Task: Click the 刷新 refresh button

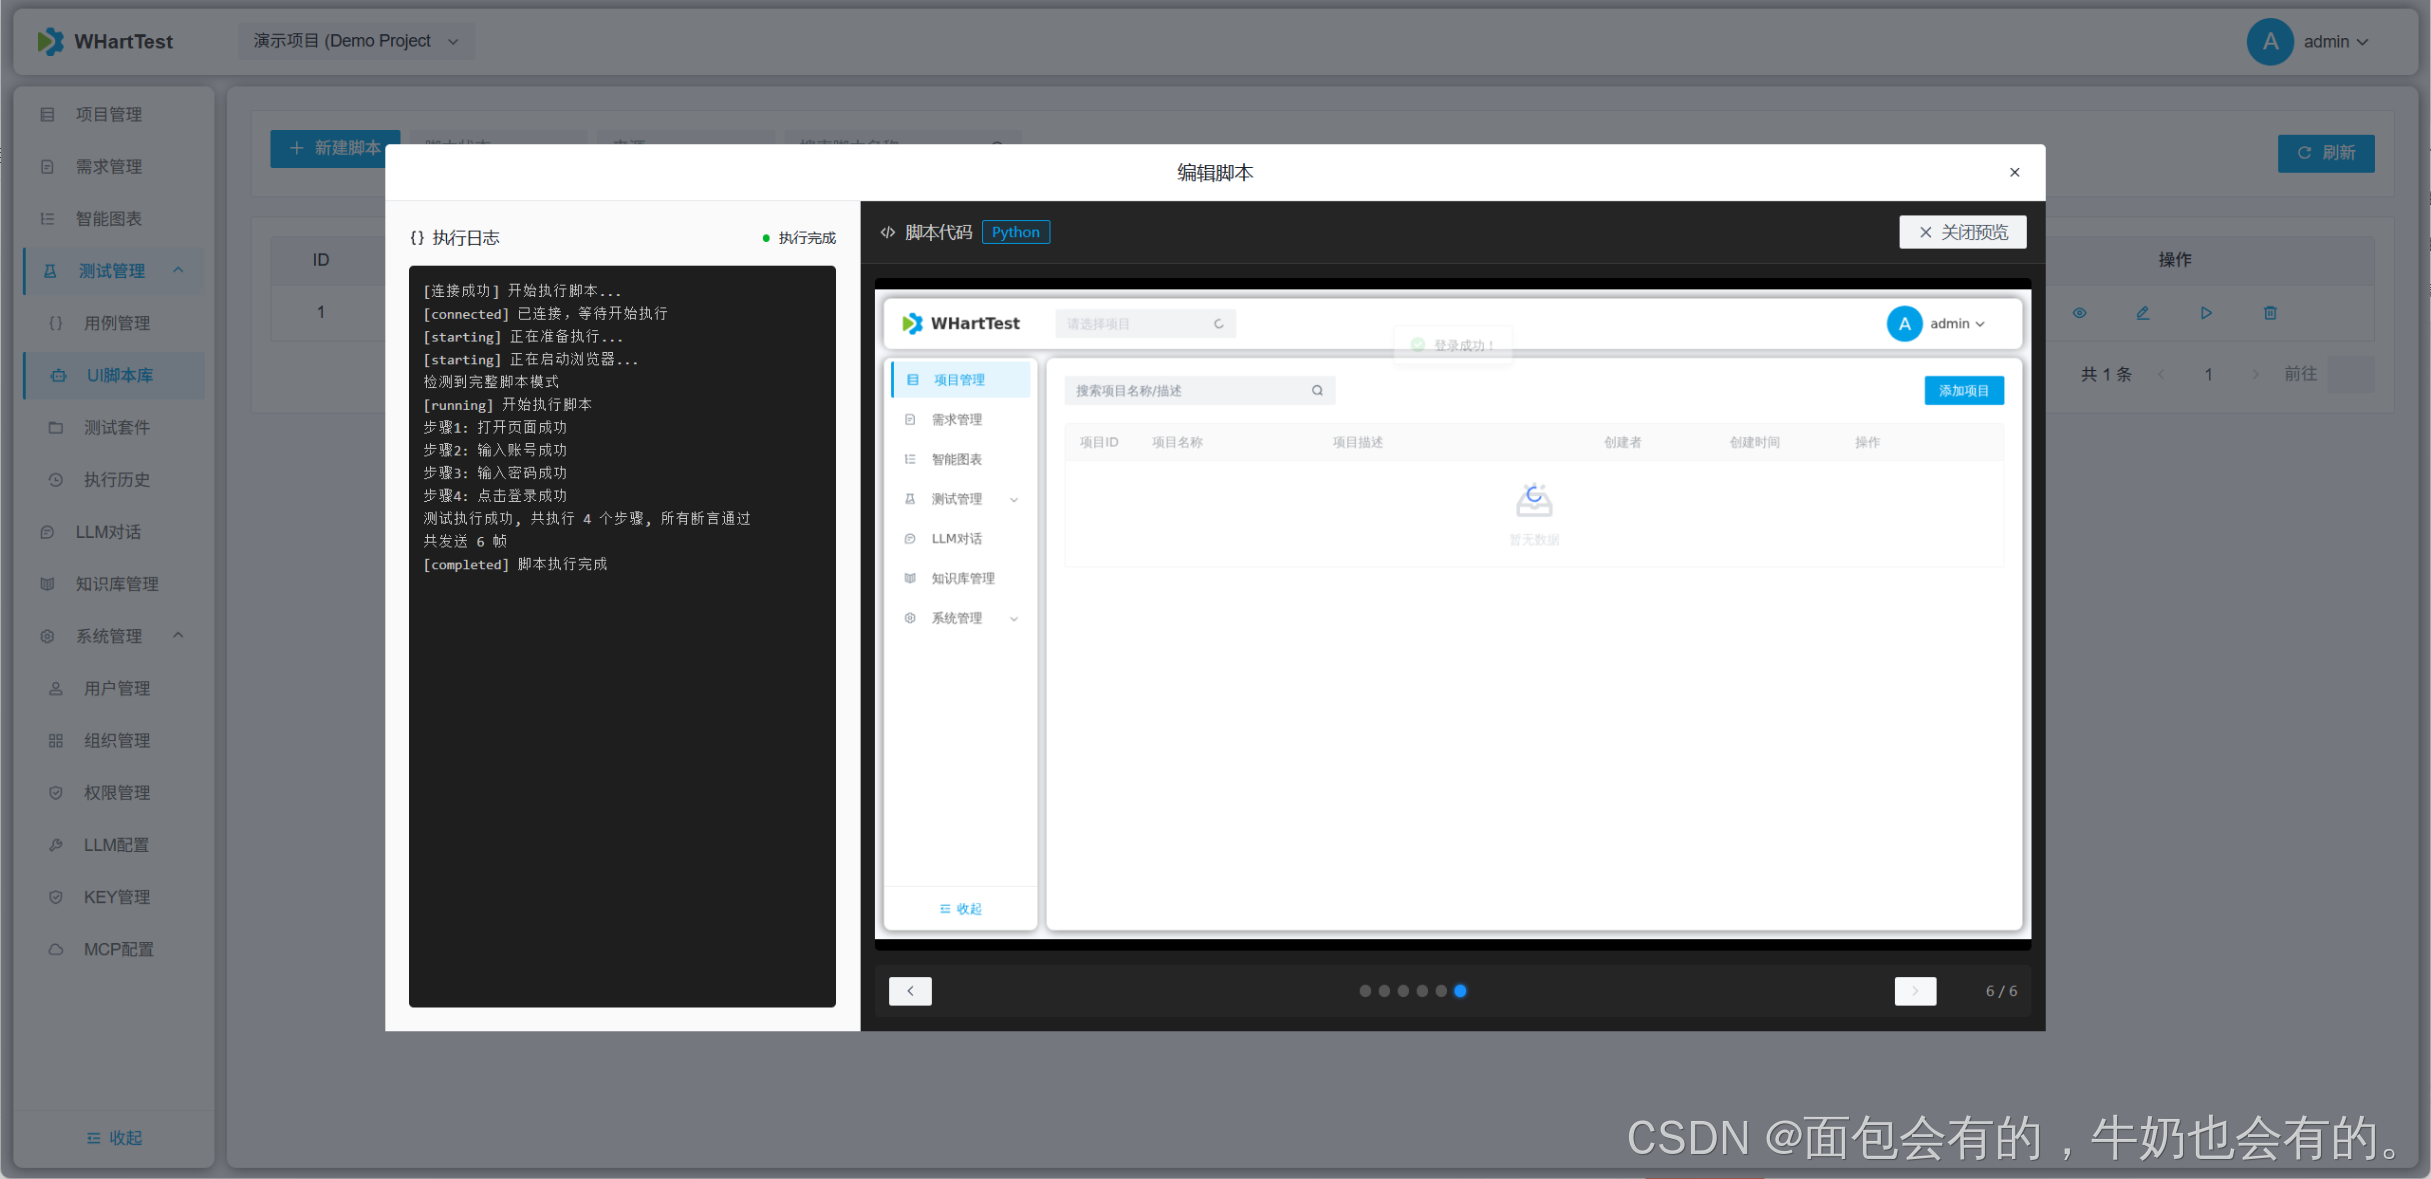Action: 2326,153
